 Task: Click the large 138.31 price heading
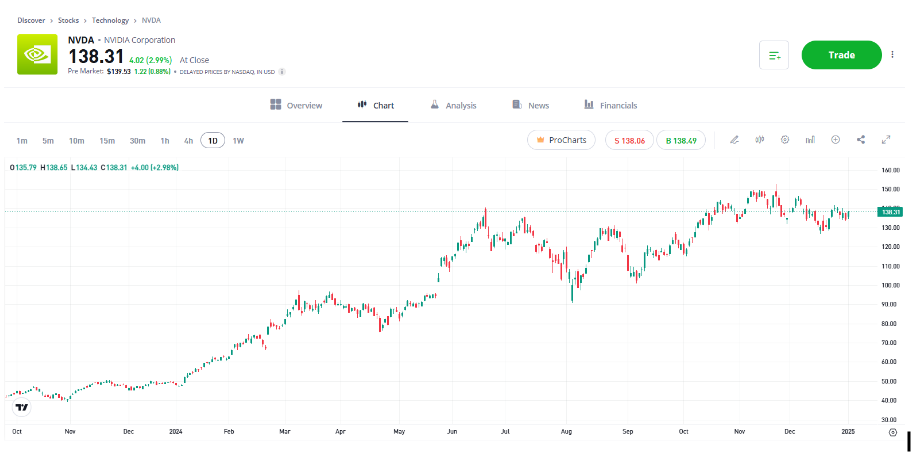(96, 57)
